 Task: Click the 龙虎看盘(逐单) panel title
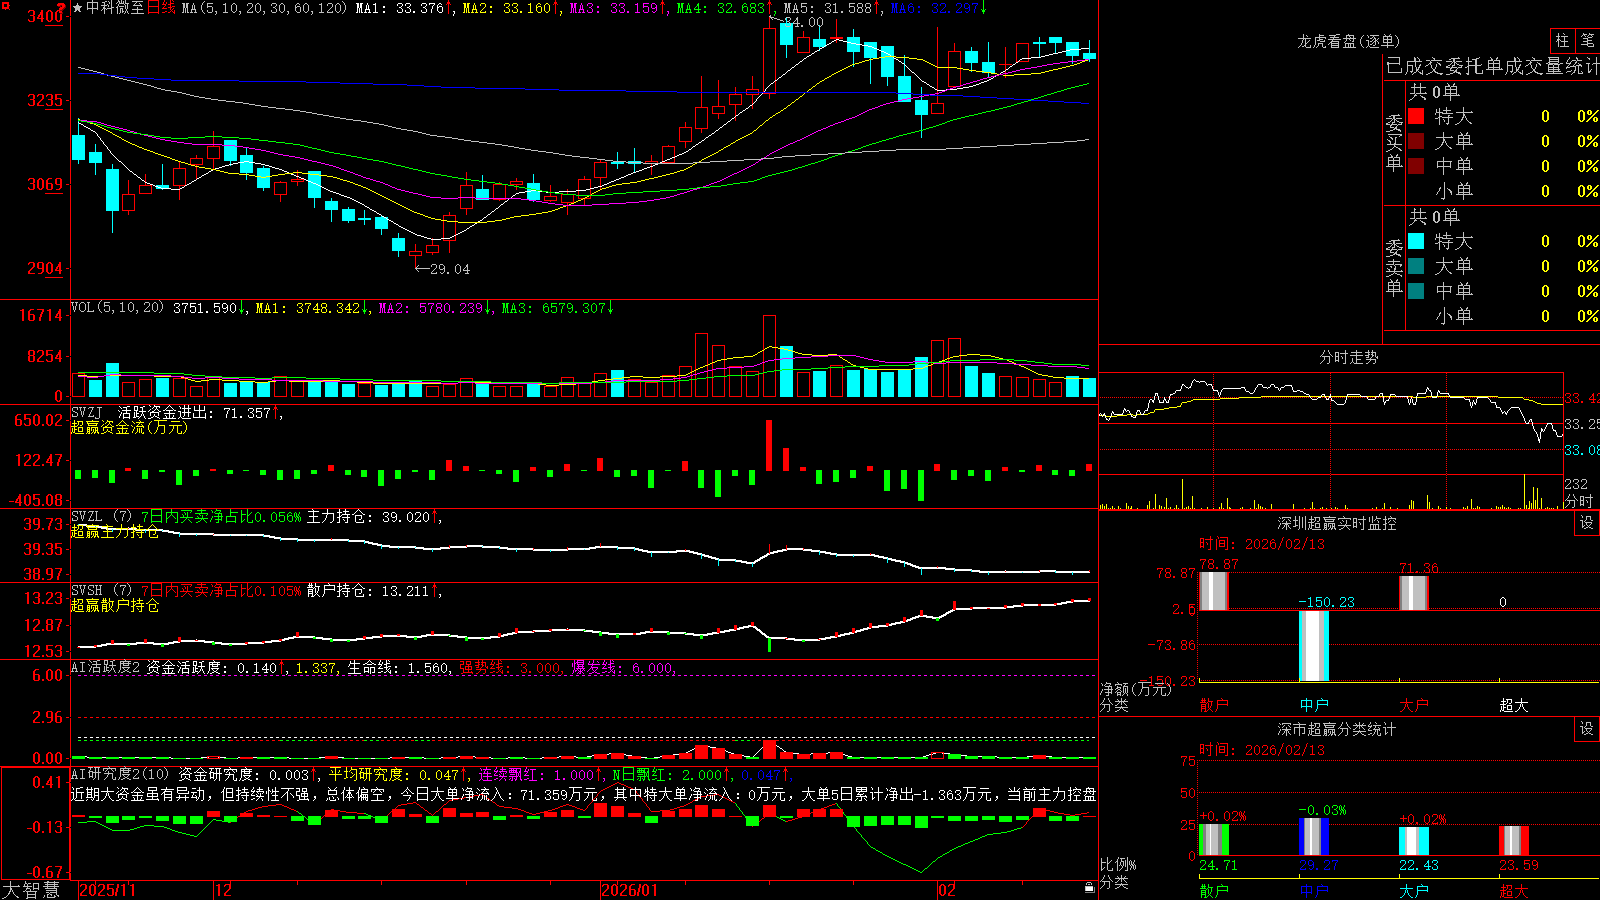click(1348, 41)
